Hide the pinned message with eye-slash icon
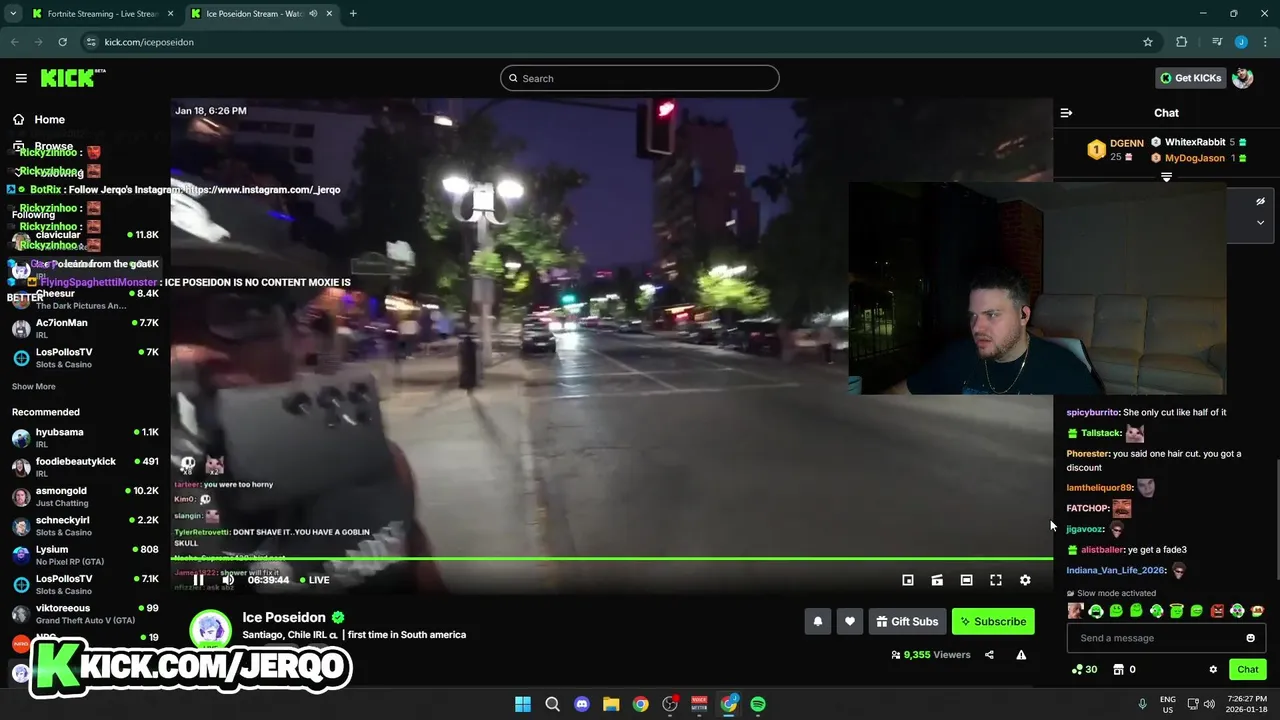Image resolution: width=1280 pixels, height=720 pixels. pos(1260,201)
